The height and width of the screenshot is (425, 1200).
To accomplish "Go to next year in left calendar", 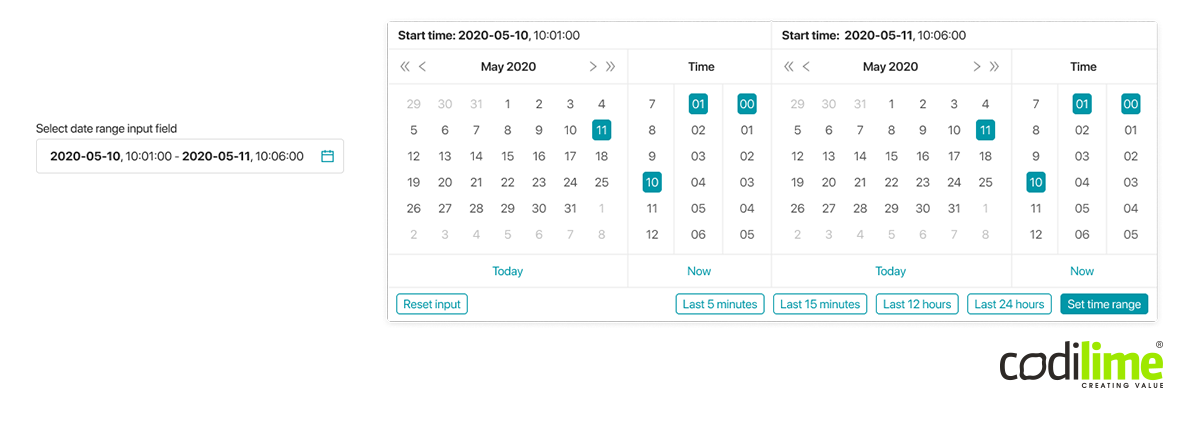I will [611, 67].
